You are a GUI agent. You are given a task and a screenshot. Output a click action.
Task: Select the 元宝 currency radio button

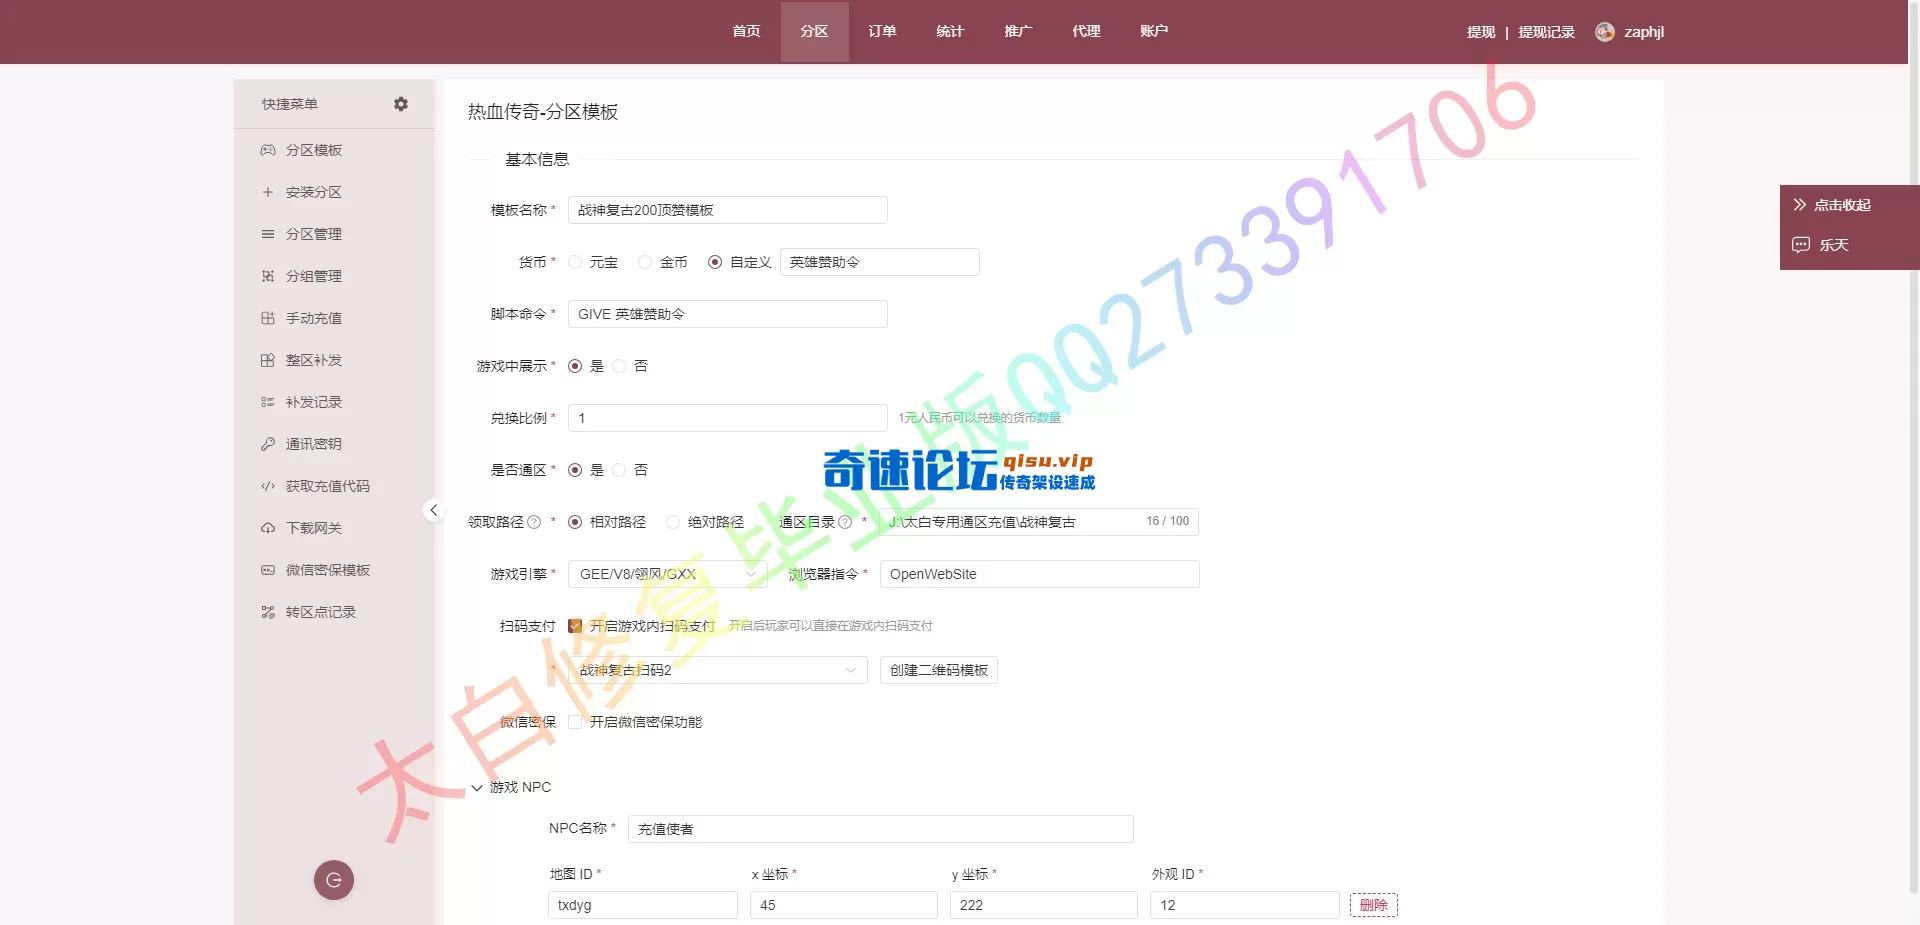575,262
